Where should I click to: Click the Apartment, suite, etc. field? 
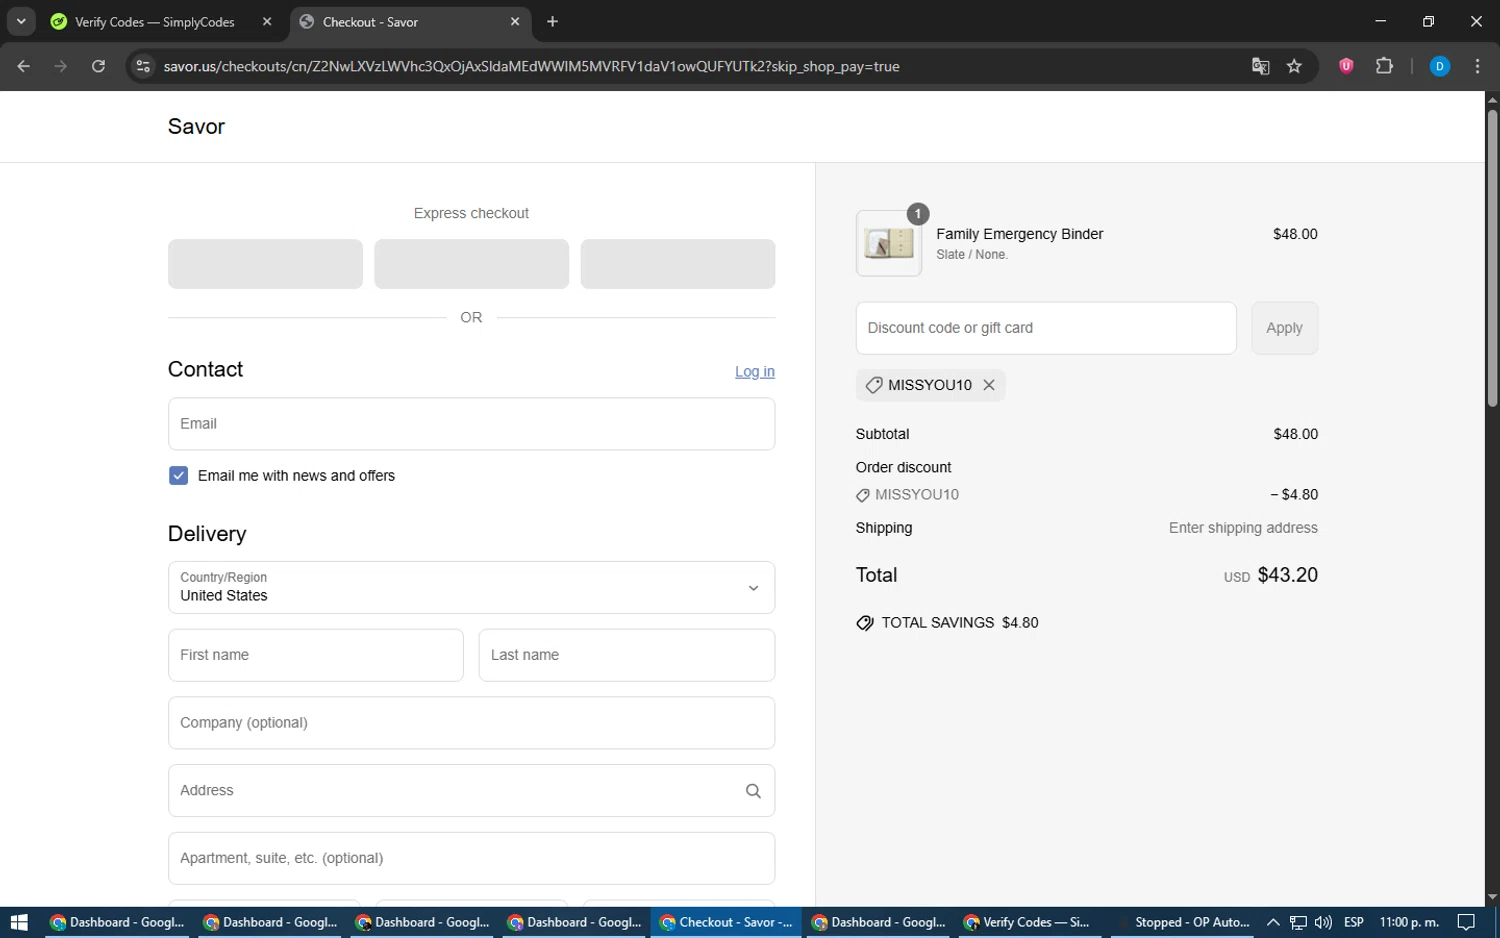471,858
